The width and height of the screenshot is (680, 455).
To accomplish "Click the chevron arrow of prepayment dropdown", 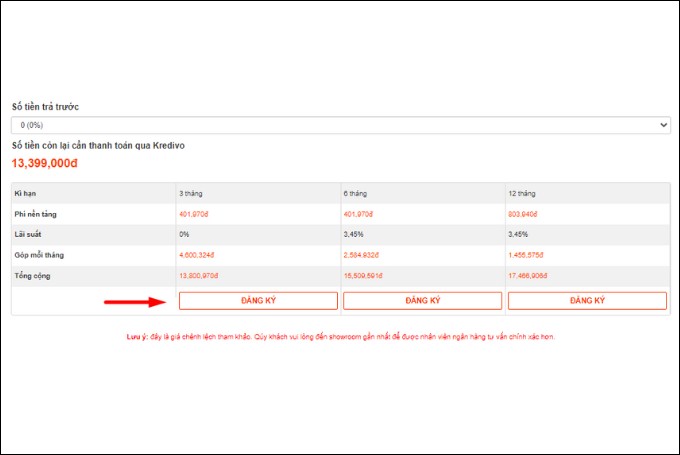I will pos(663,125).
